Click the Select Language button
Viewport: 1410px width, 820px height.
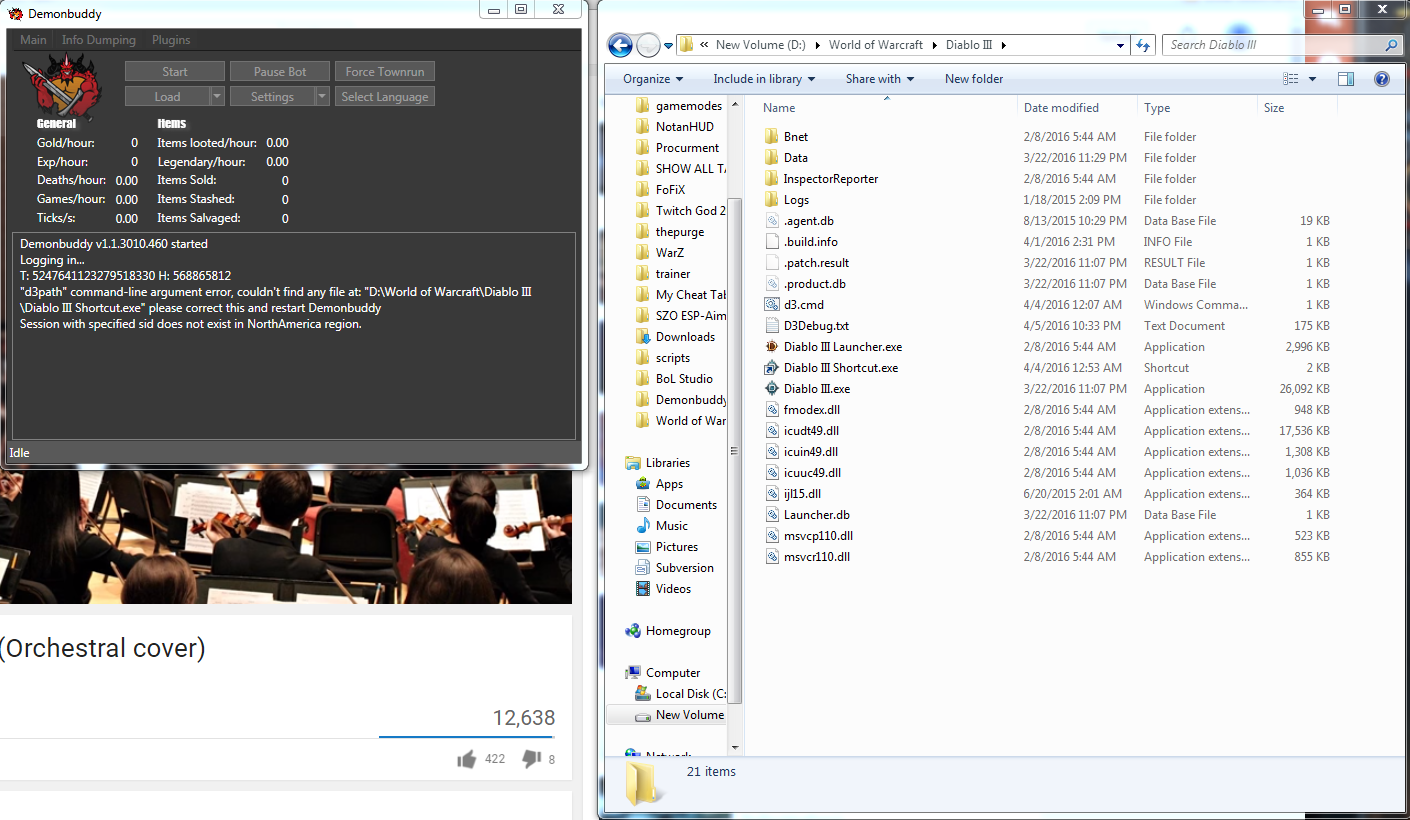(x=385, y=97)
